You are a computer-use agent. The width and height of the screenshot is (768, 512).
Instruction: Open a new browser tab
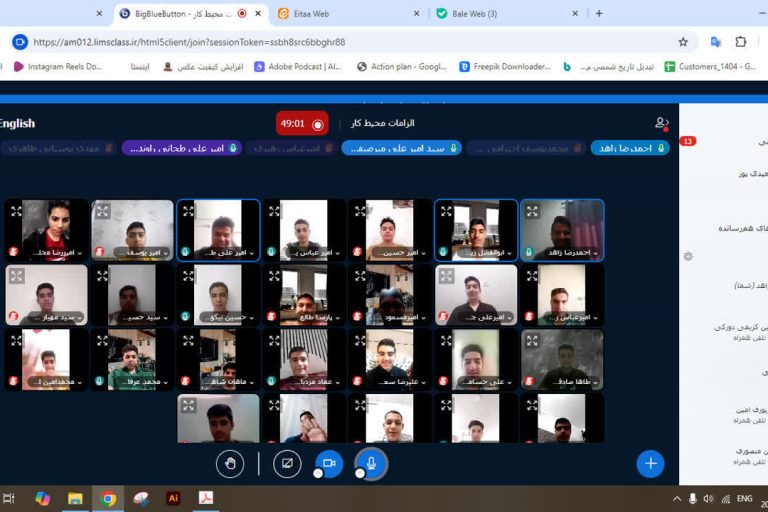[x=599, y=14]
